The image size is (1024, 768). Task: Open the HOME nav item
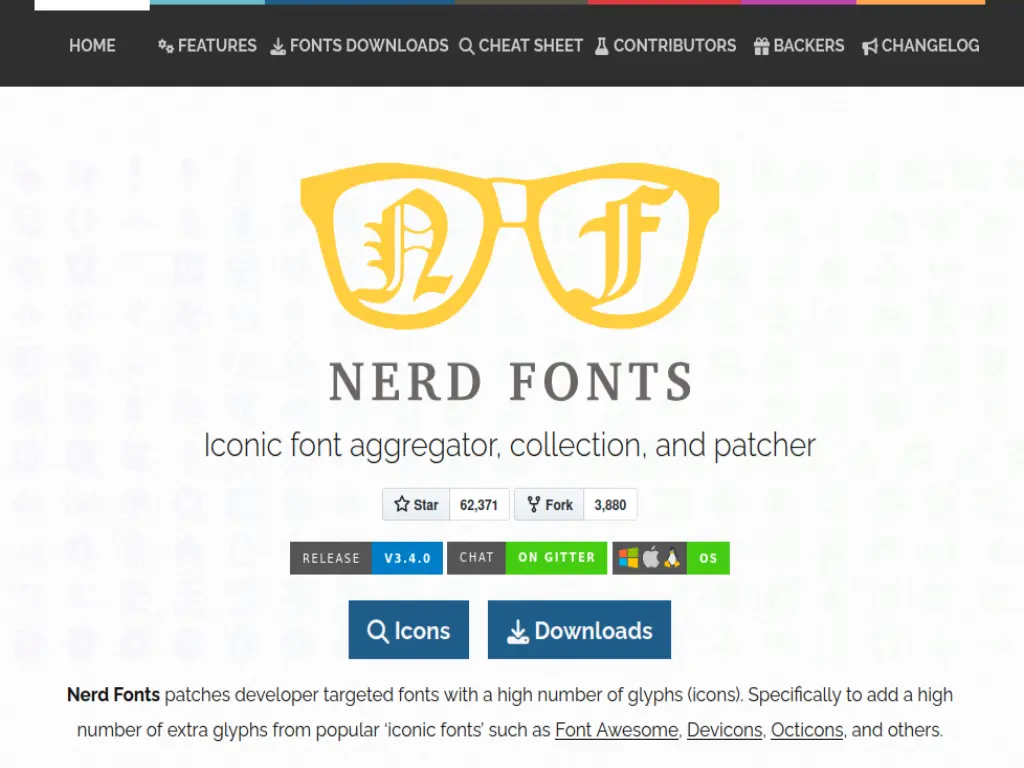tap(92, 46)
